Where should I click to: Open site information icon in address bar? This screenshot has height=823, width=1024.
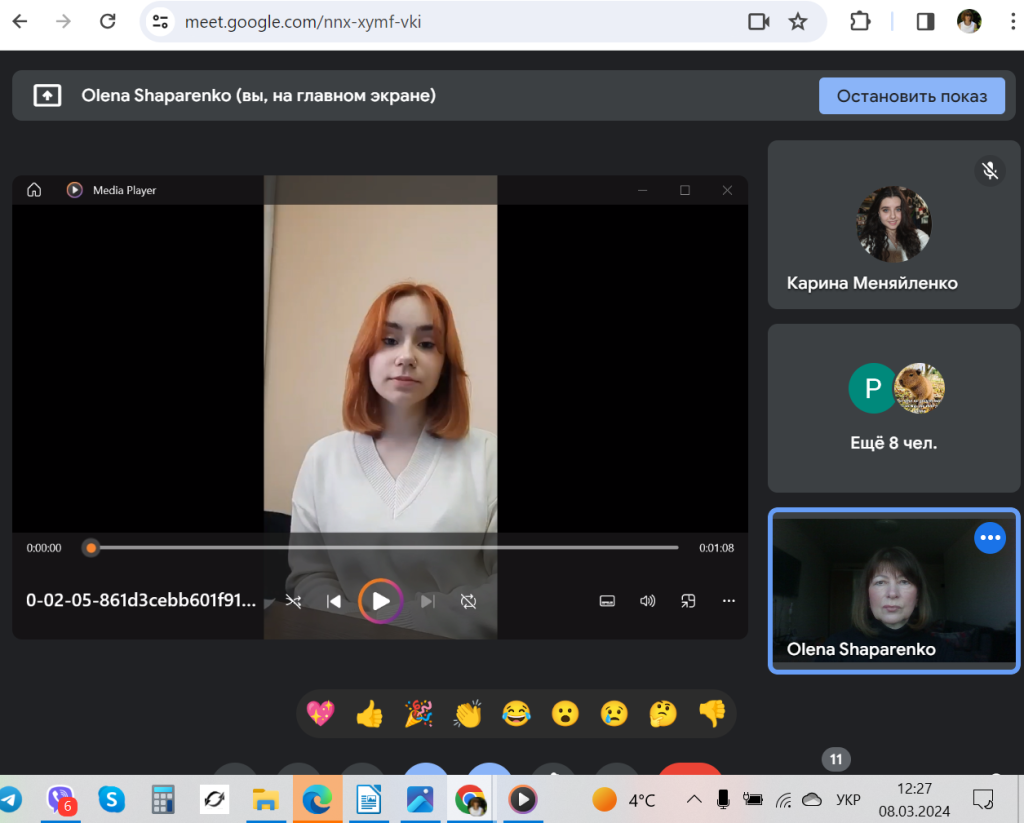click(161, 22)
